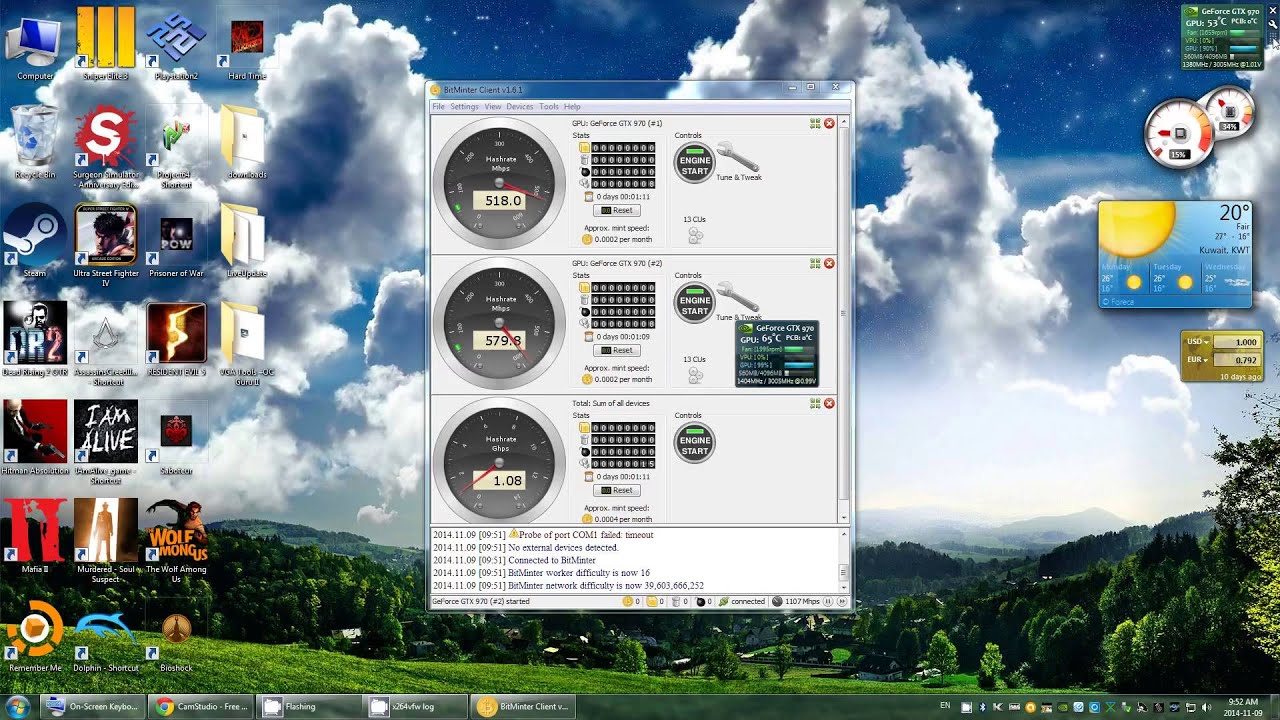Viewport: 1280px width, 720px height.
Task: Click GPU #1 hashrate gauge reading 518.0
Action: [500, 185]
